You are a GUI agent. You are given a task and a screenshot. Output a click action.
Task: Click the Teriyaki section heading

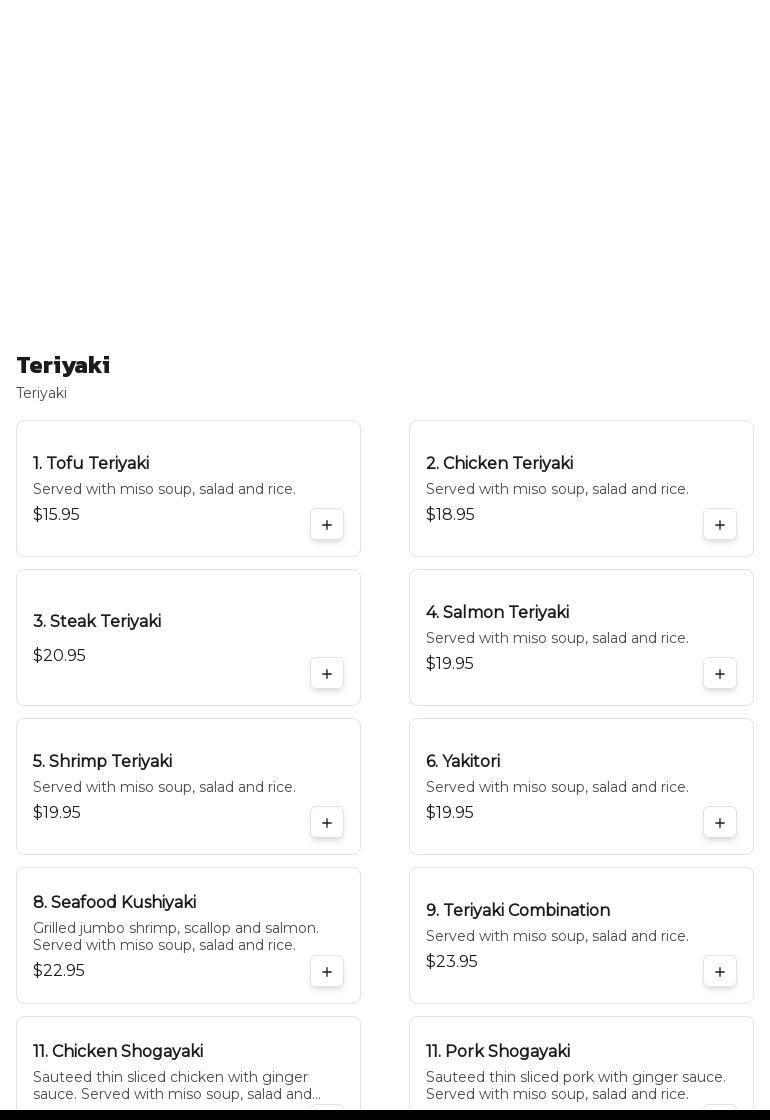[63, 365]
